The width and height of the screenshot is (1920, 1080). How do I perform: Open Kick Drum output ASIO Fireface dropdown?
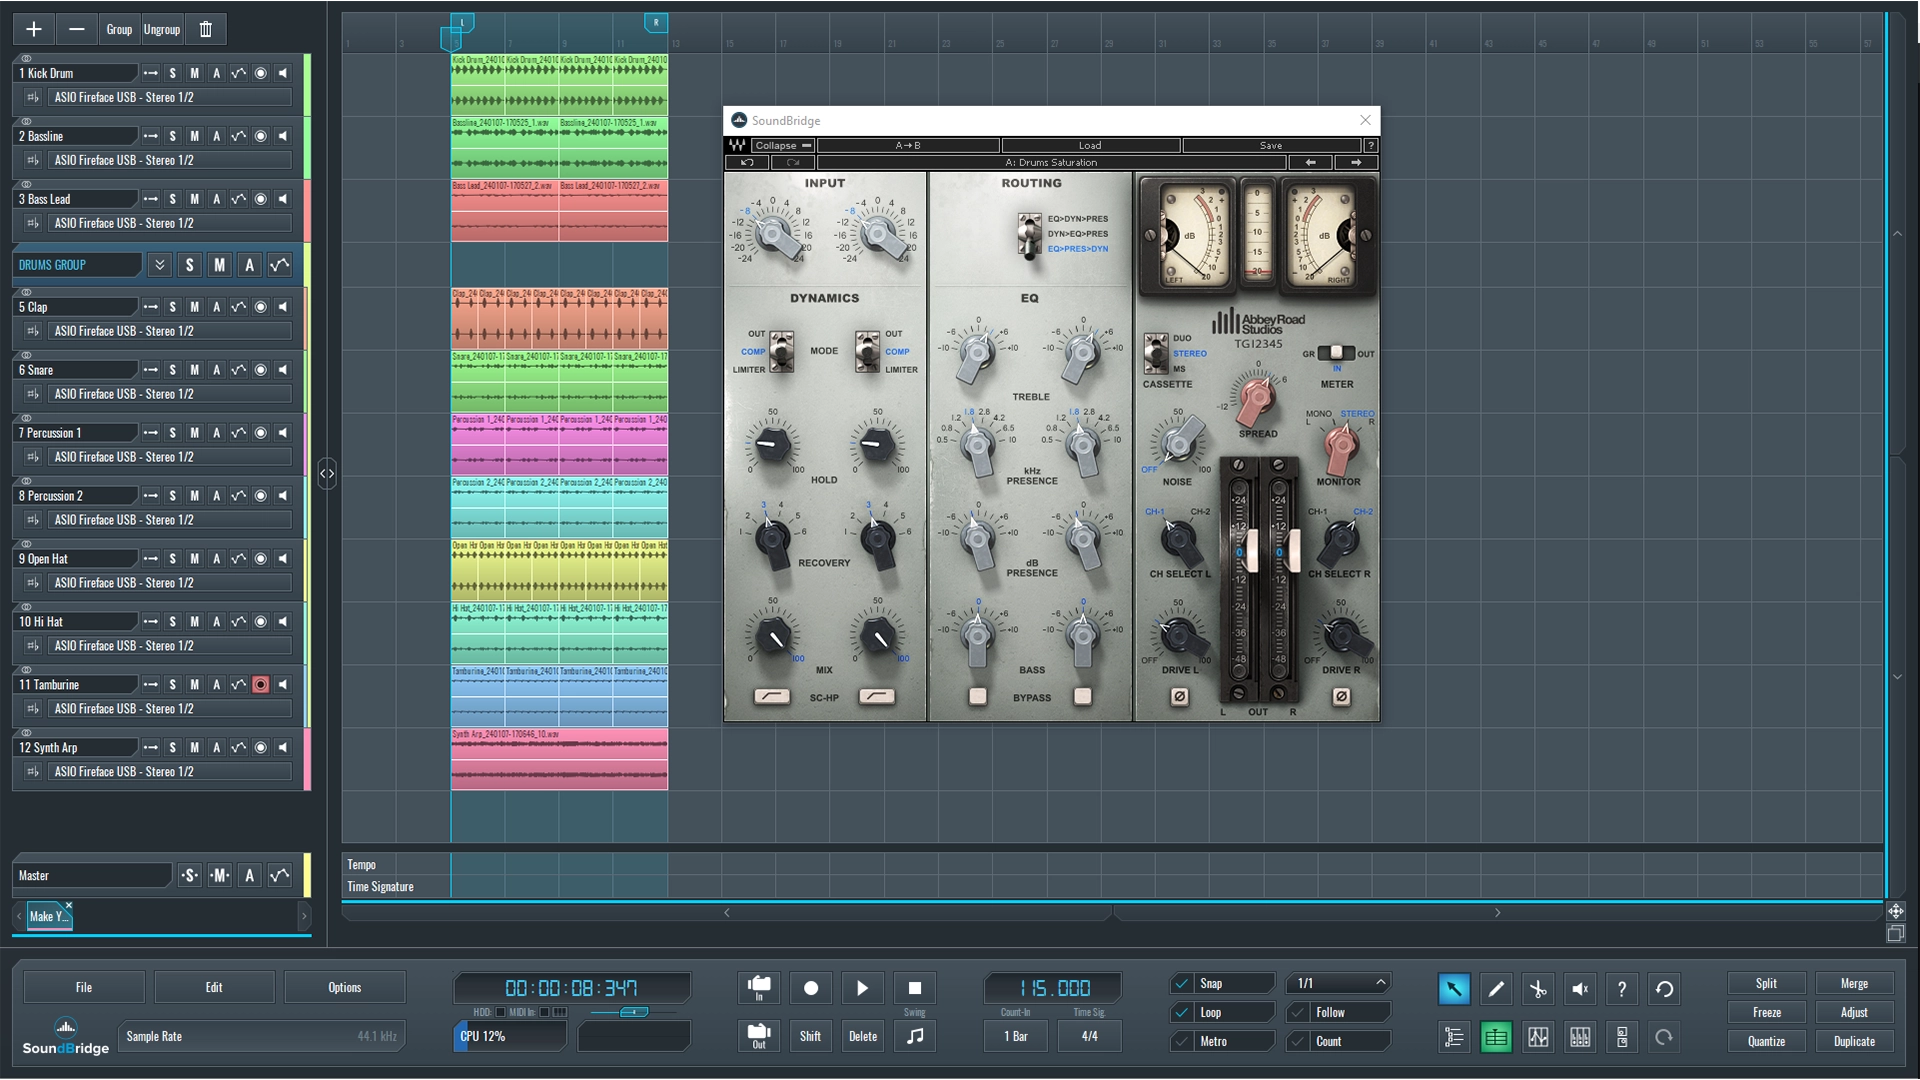pyautogui.click(x=170, y=98)
